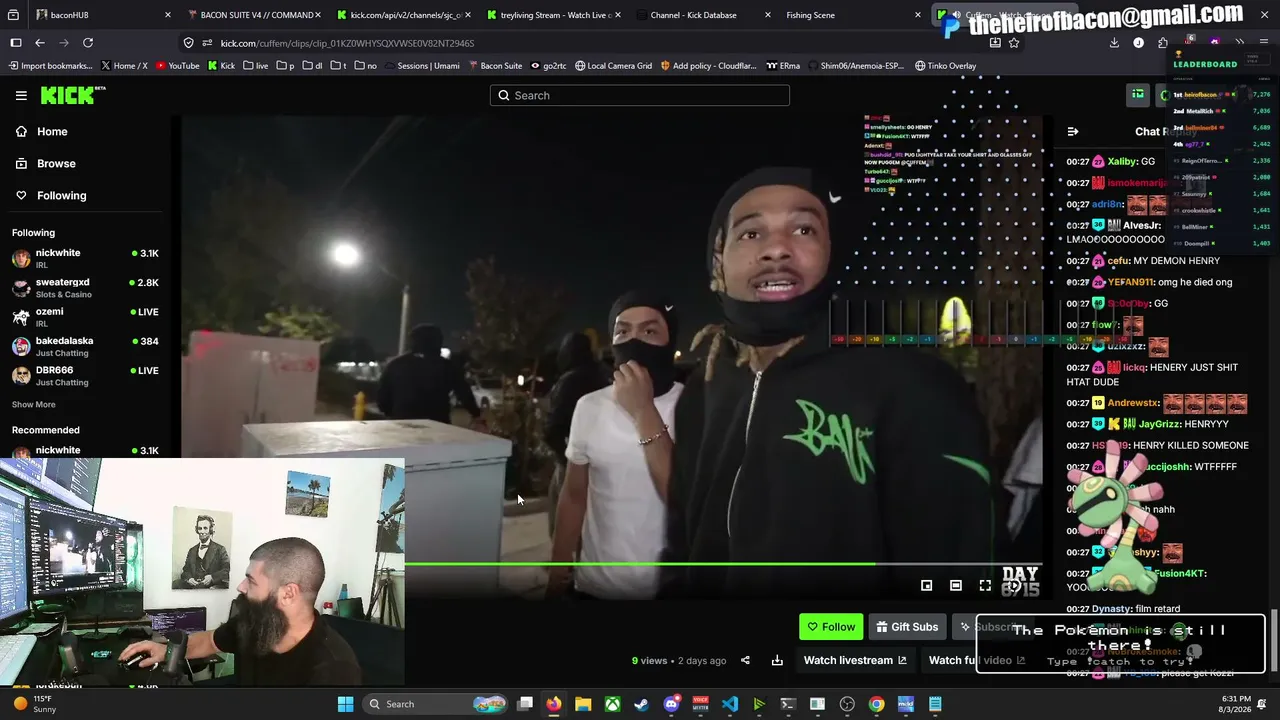The width and height of the screenshot is (1280, 720).
Task: Open OBS Studio from the taskbar
Action: (x=847, y=704)
